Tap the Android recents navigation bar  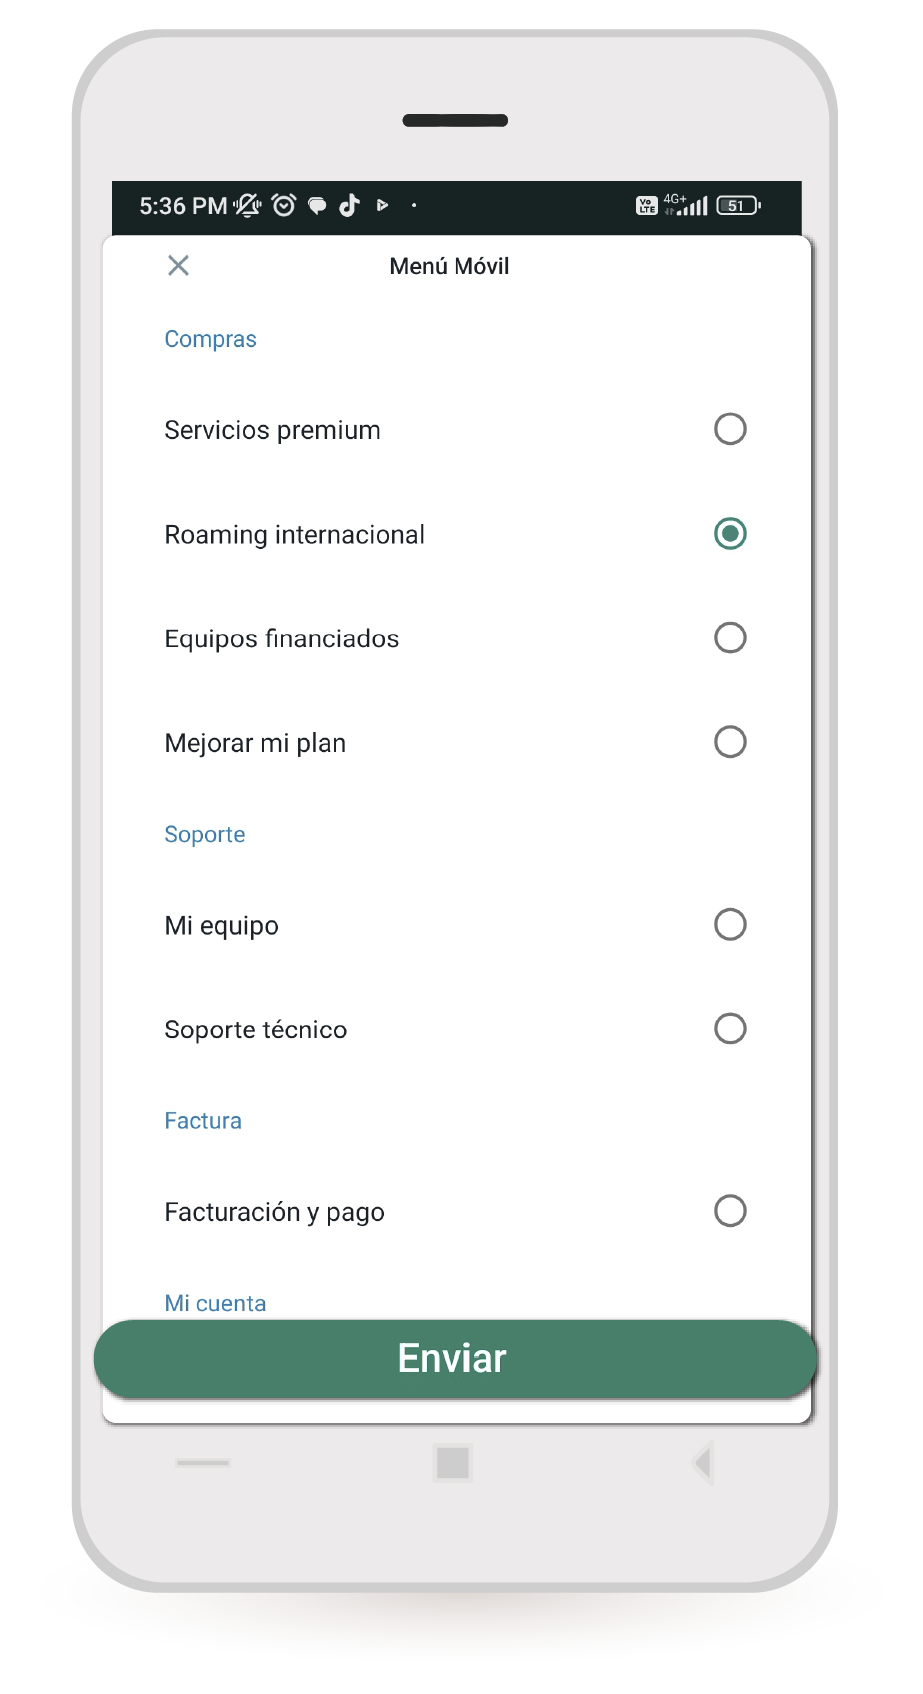pos(203,1463)
